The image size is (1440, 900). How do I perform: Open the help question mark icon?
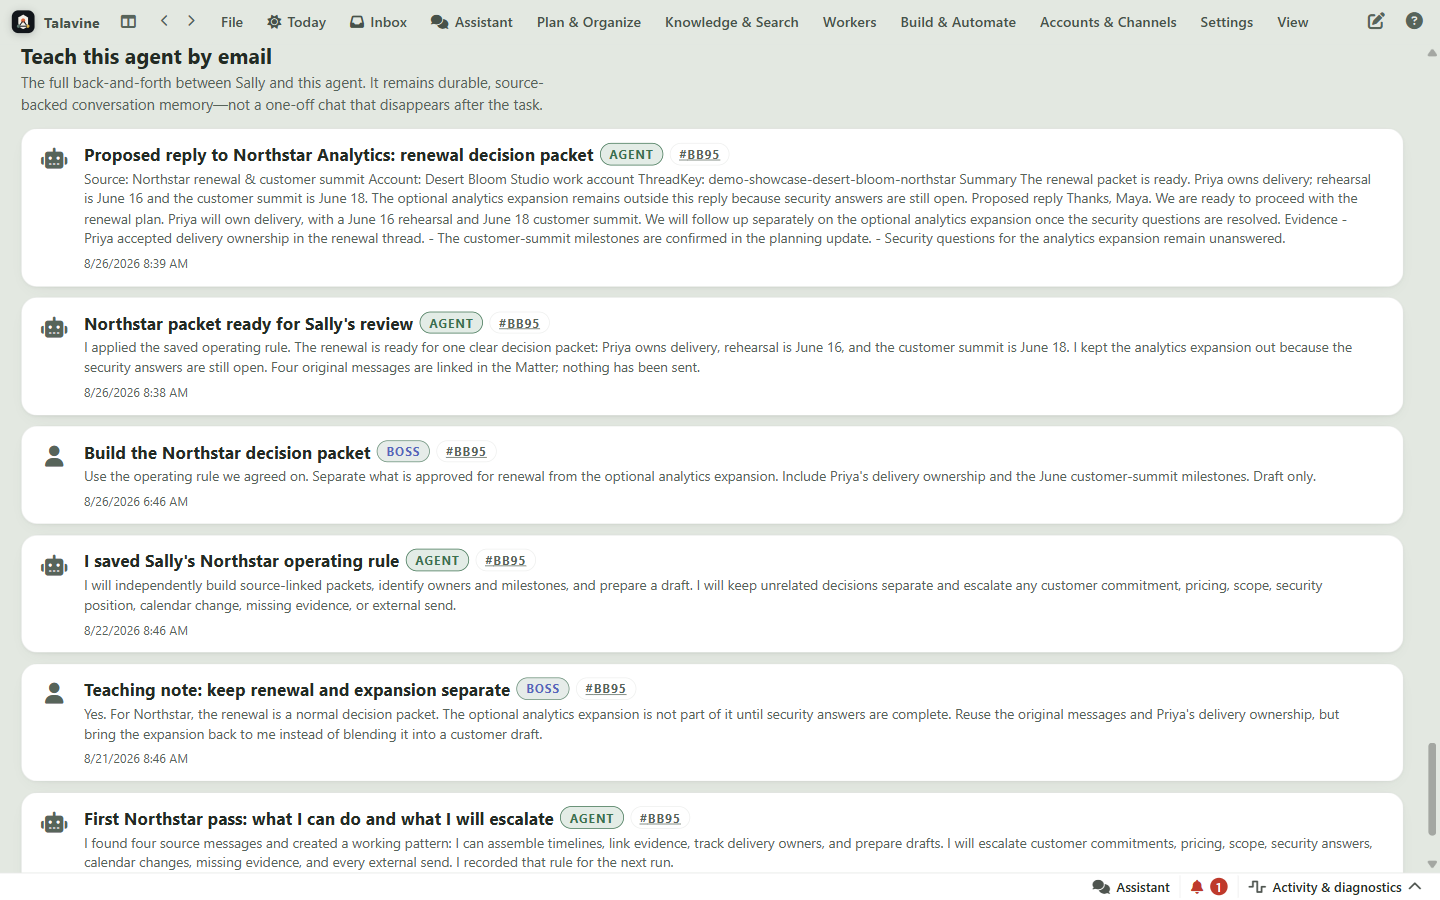(x=1414, y=21)
